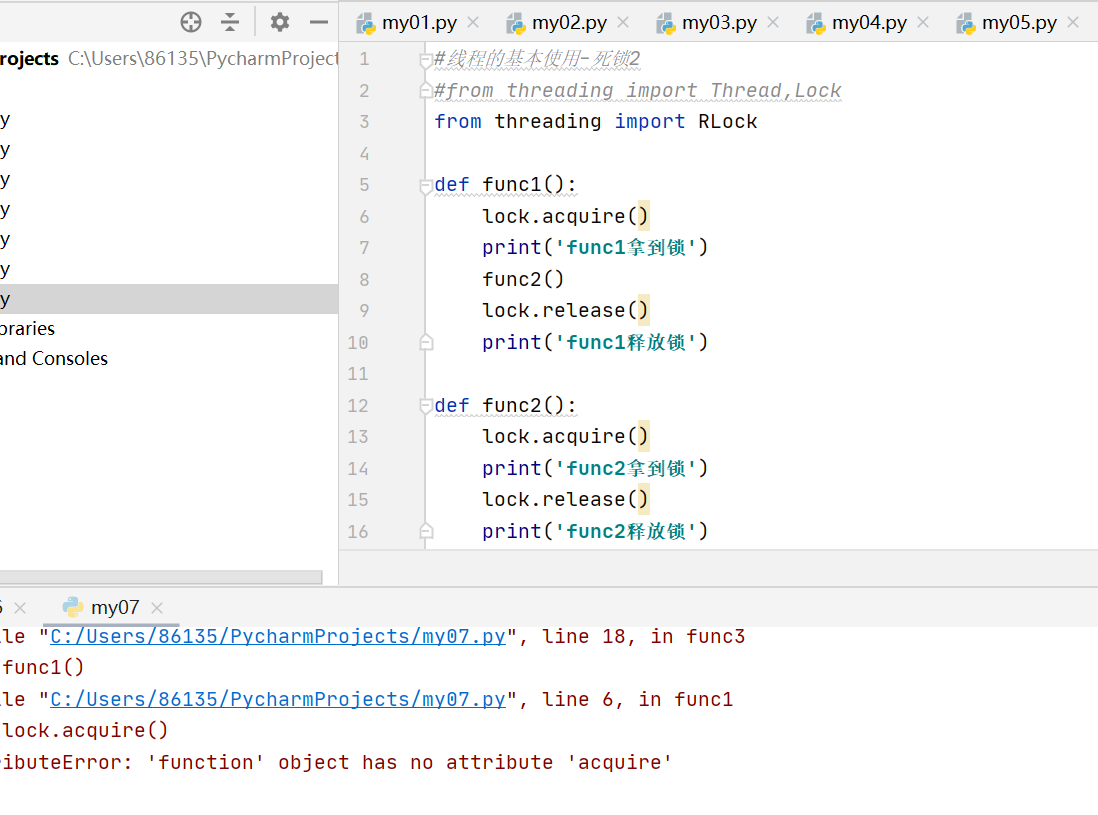Hide the project panel with minus icon
The image size is (1098, 815).
point(319,22)
